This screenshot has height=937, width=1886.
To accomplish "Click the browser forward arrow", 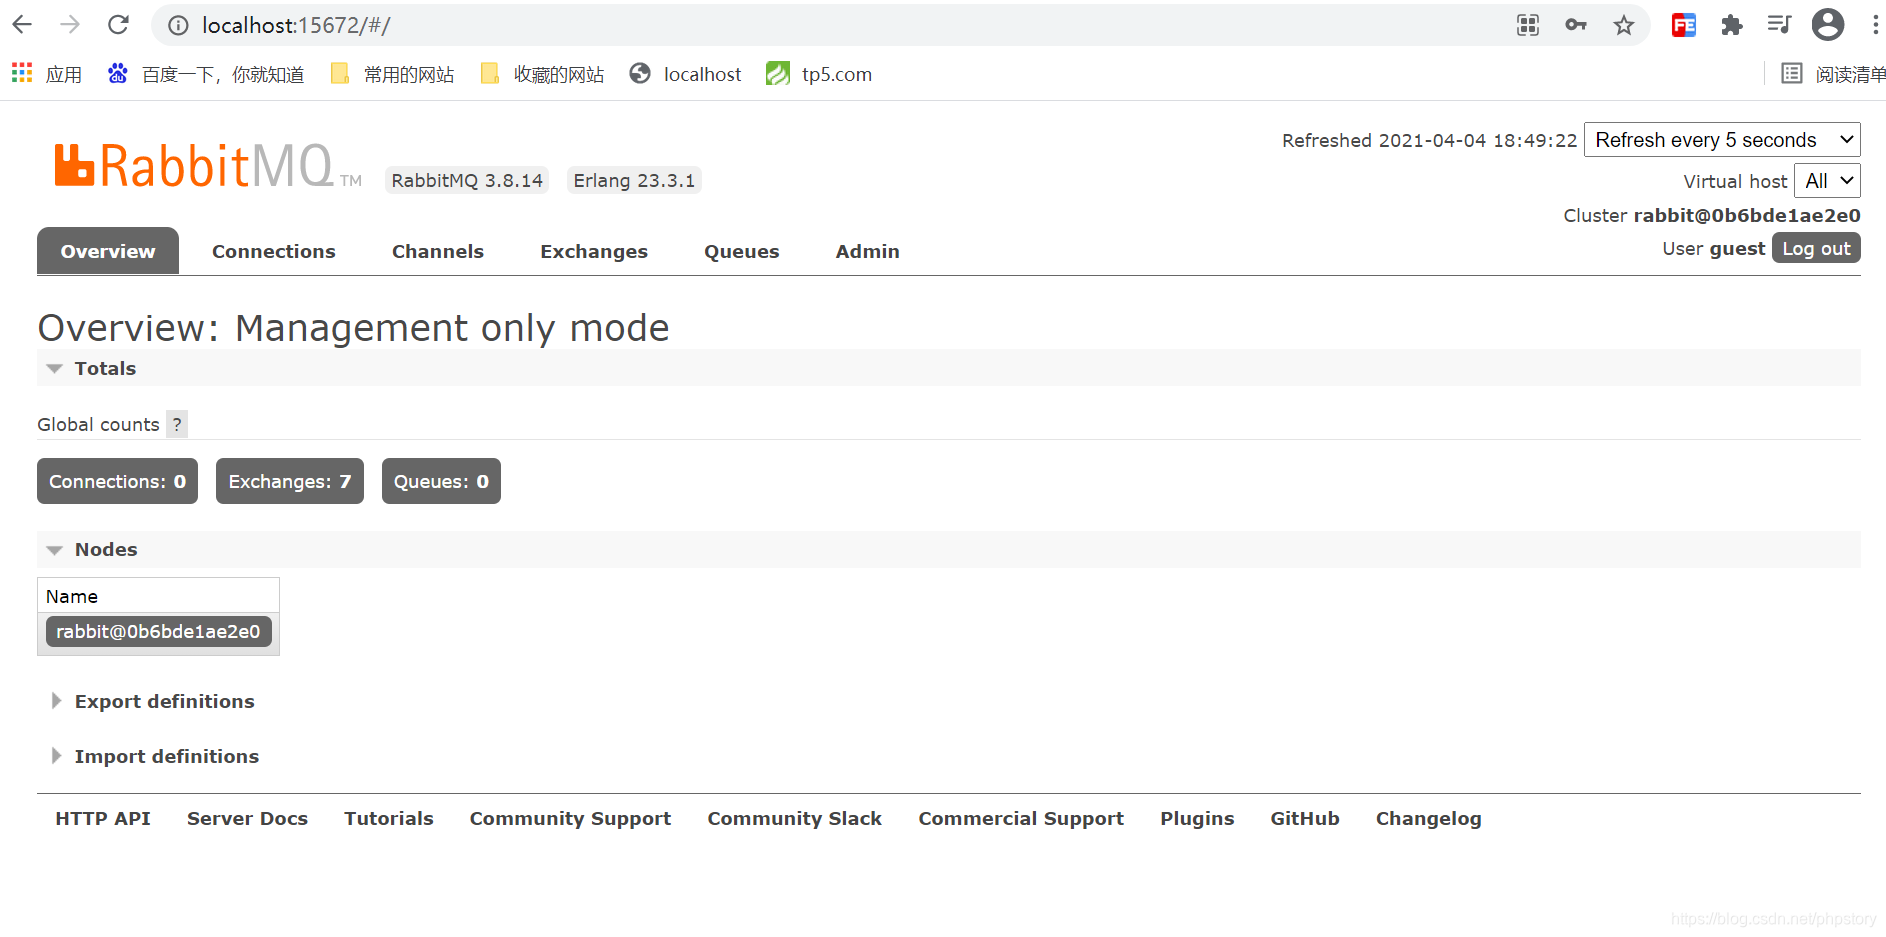I will (70, 25).
